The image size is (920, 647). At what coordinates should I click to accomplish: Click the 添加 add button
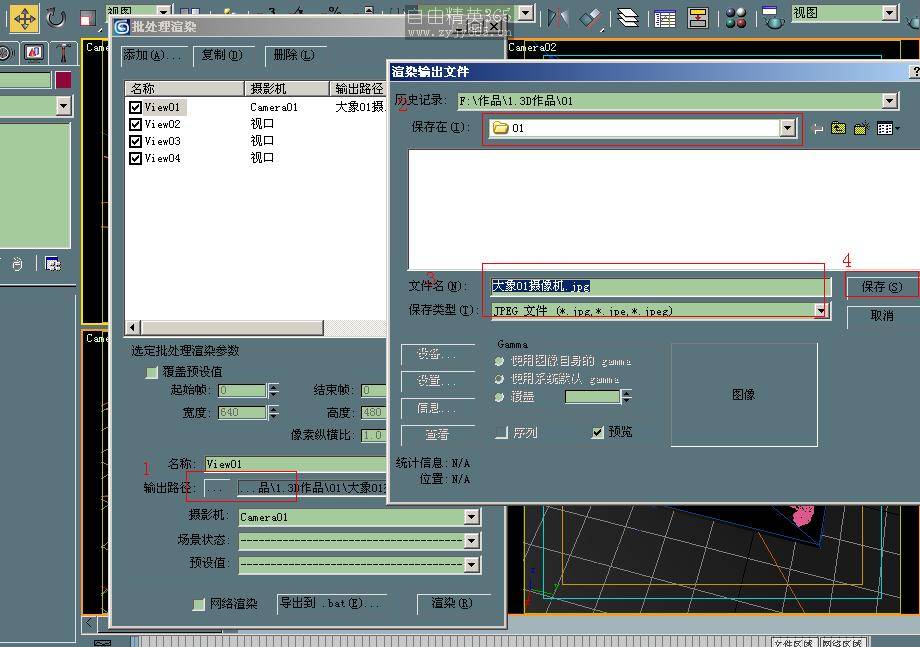click(152, 55)
